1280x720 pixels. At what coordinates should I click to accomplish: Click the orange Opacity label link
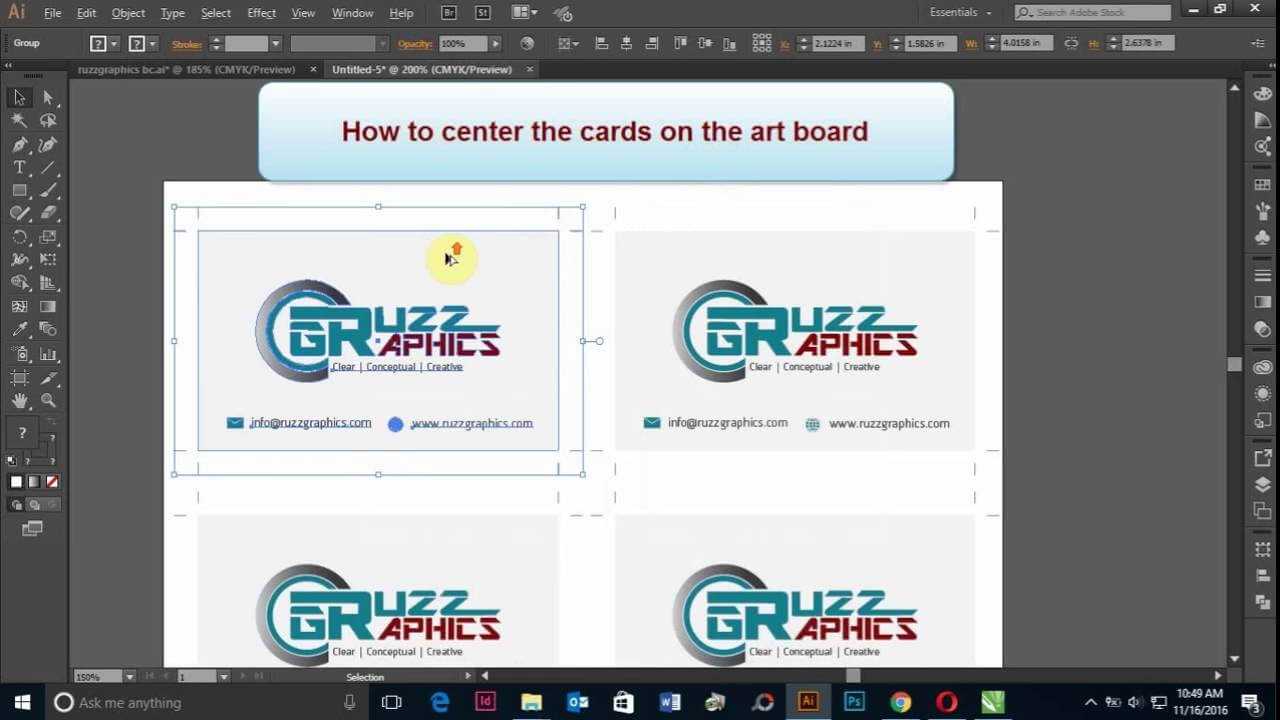416,44
